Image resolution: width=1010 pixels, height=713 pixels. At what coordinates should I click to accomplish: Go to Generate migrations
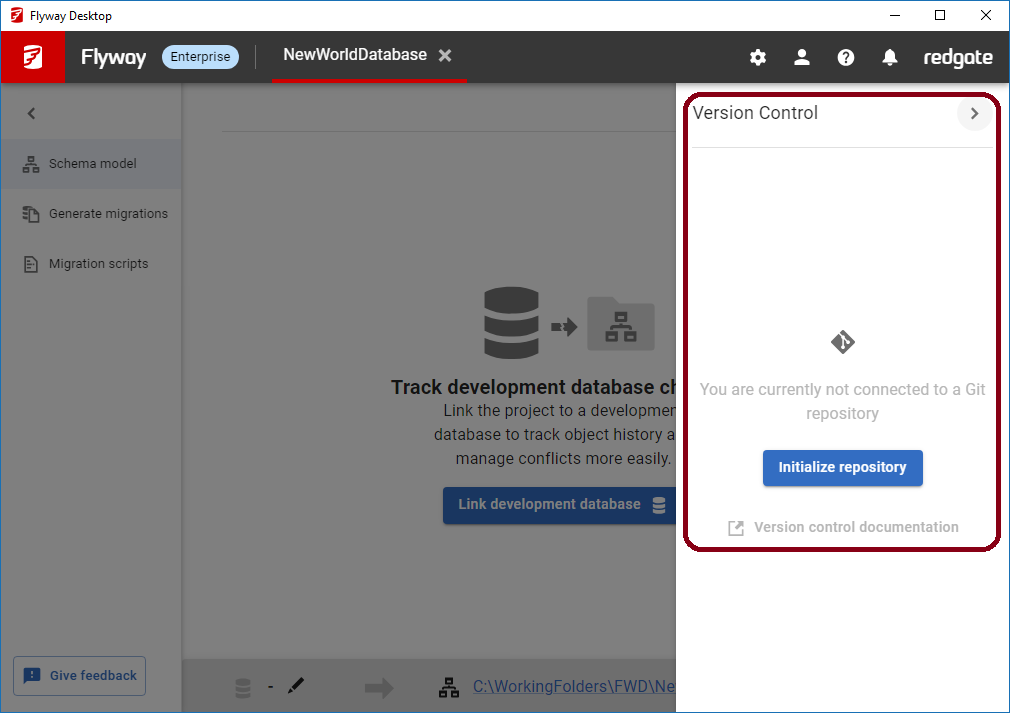pos(108,214)
